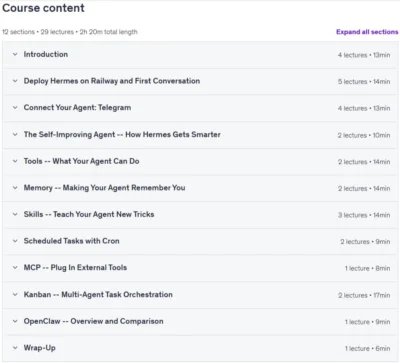Expand Connect Your Agent: Telegram chevron
400x363 pixels.
point(15,108)
